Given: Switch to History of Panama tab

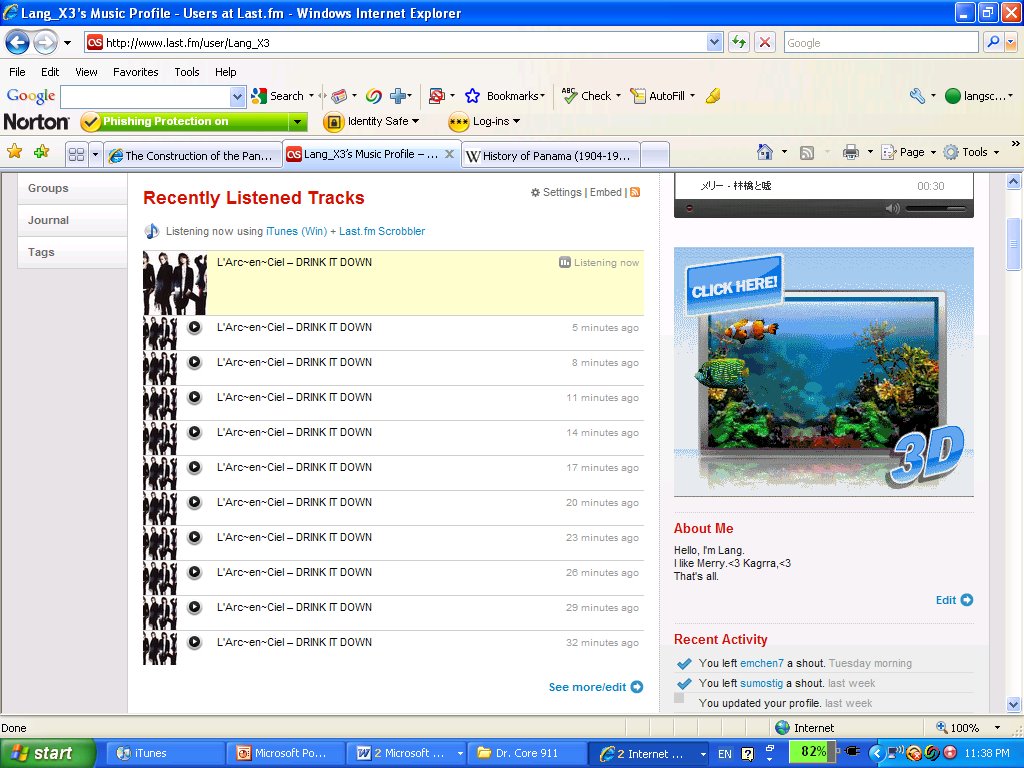Looking at the screenshot, I should point(551,155).
